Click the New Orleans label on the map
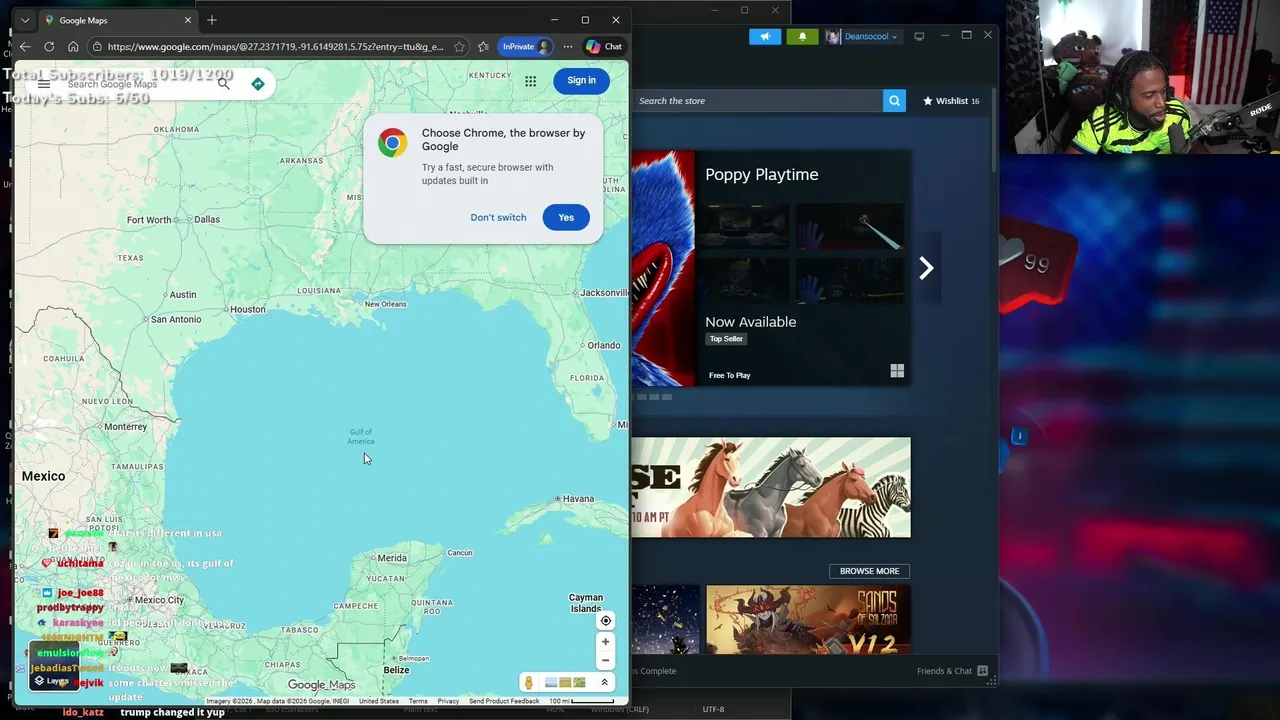1280x720 pixels. (x=386, y=304)
